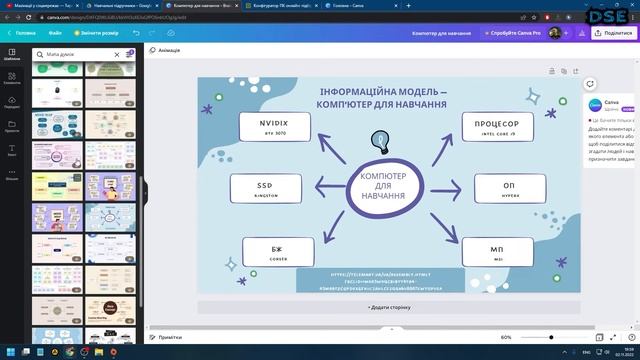
Task: Click the ENG language indicator in tray
Action: [x=587, y=352]
